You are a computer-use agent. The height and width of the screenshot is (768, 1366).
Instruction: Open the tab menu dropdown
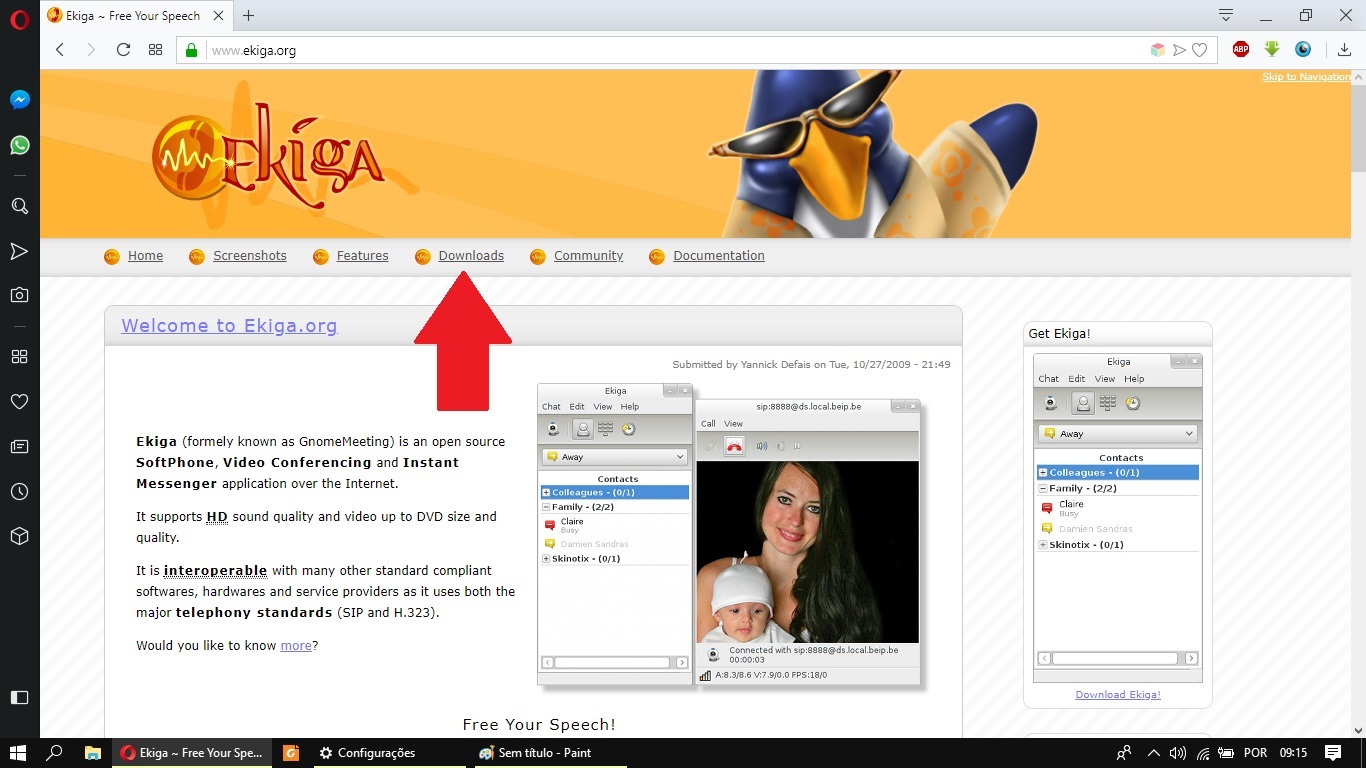point(1226,15)
